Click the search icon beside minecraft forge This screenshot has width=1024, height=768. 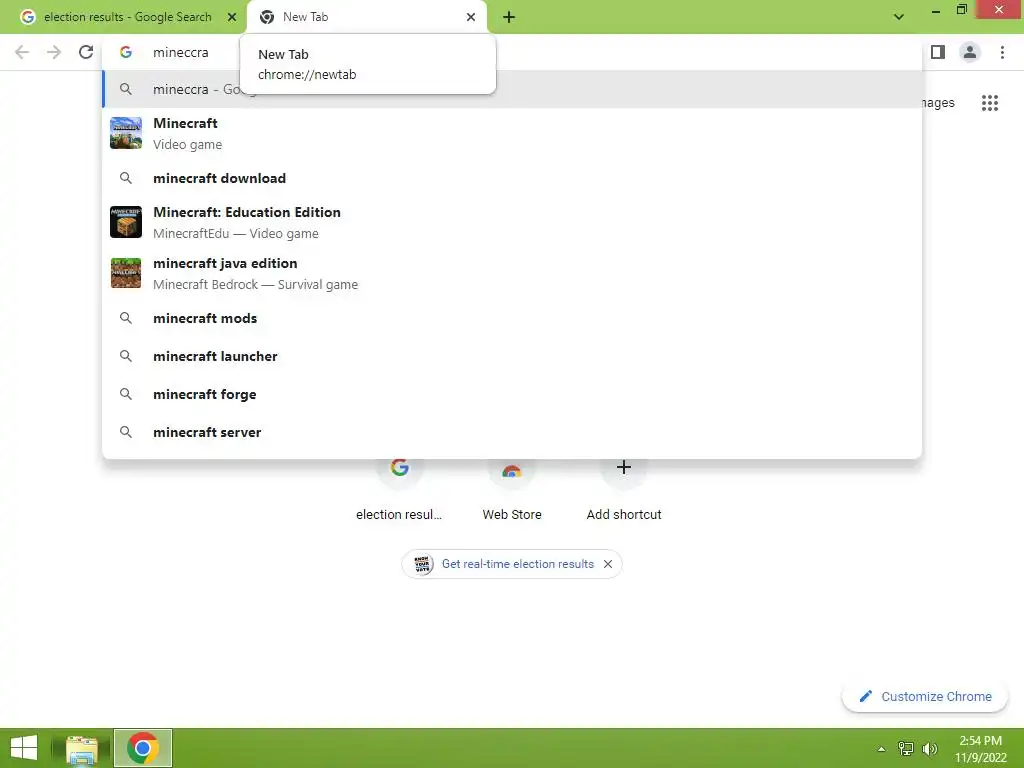126,394
